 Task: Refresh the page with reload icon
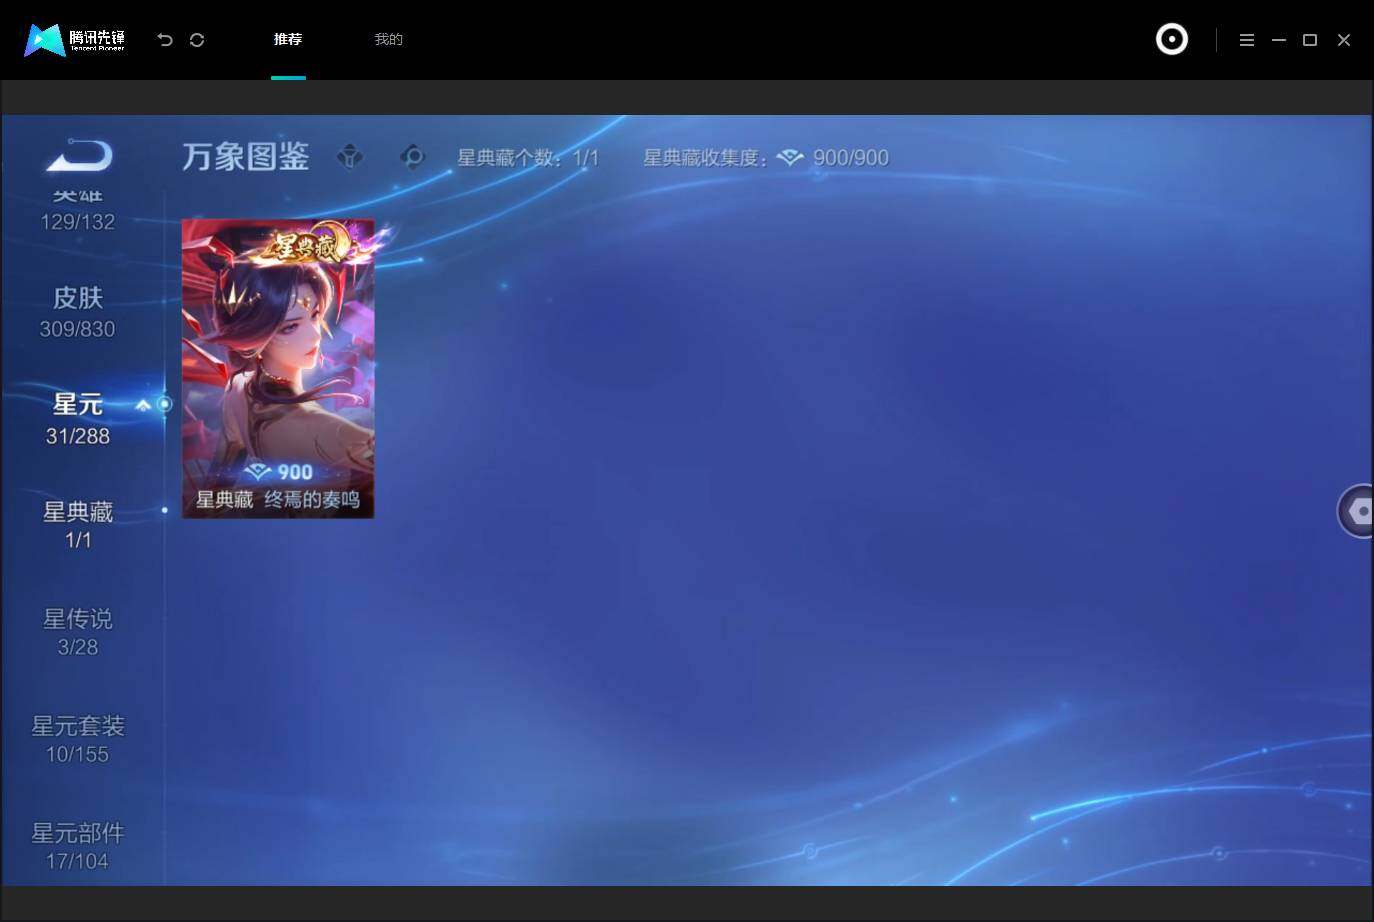(x=197, y=40)
